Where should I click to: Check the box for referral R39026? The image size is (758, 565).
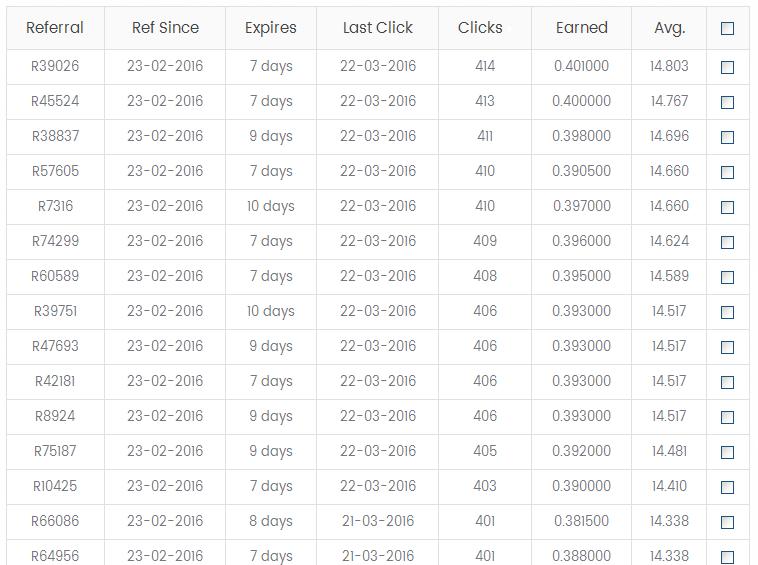pos(727,67)
